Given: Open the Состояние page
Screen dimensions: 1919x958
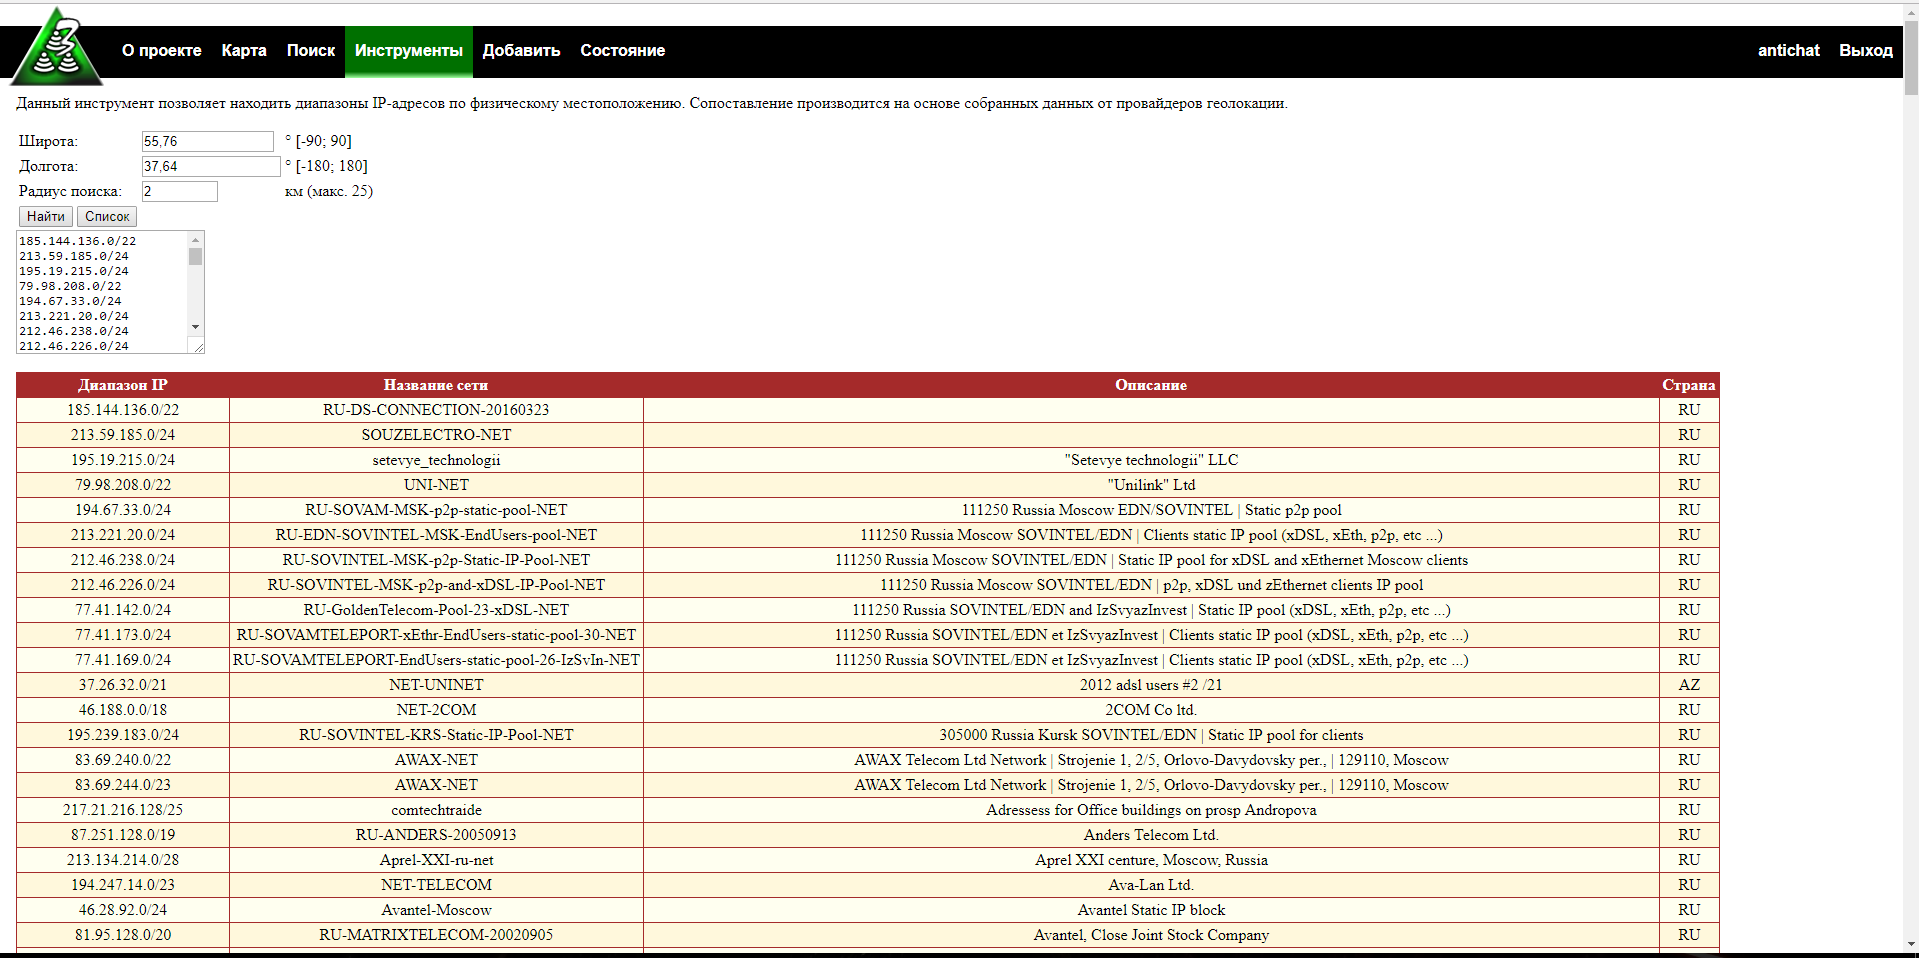Looking at the screenshot, I should pos(622,51).
